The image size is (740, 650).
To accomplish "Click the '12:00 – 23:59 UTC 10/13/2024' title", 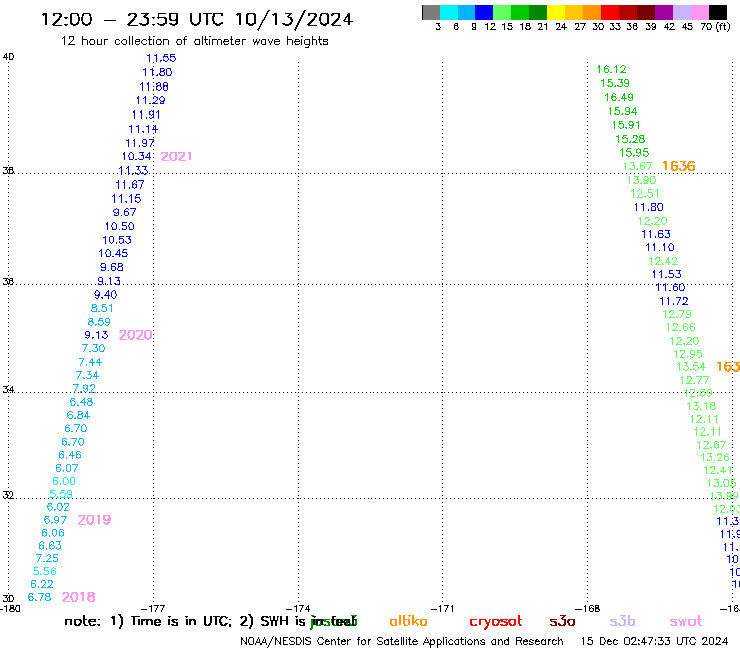I will pyautogui.click(x=197, y=19).
